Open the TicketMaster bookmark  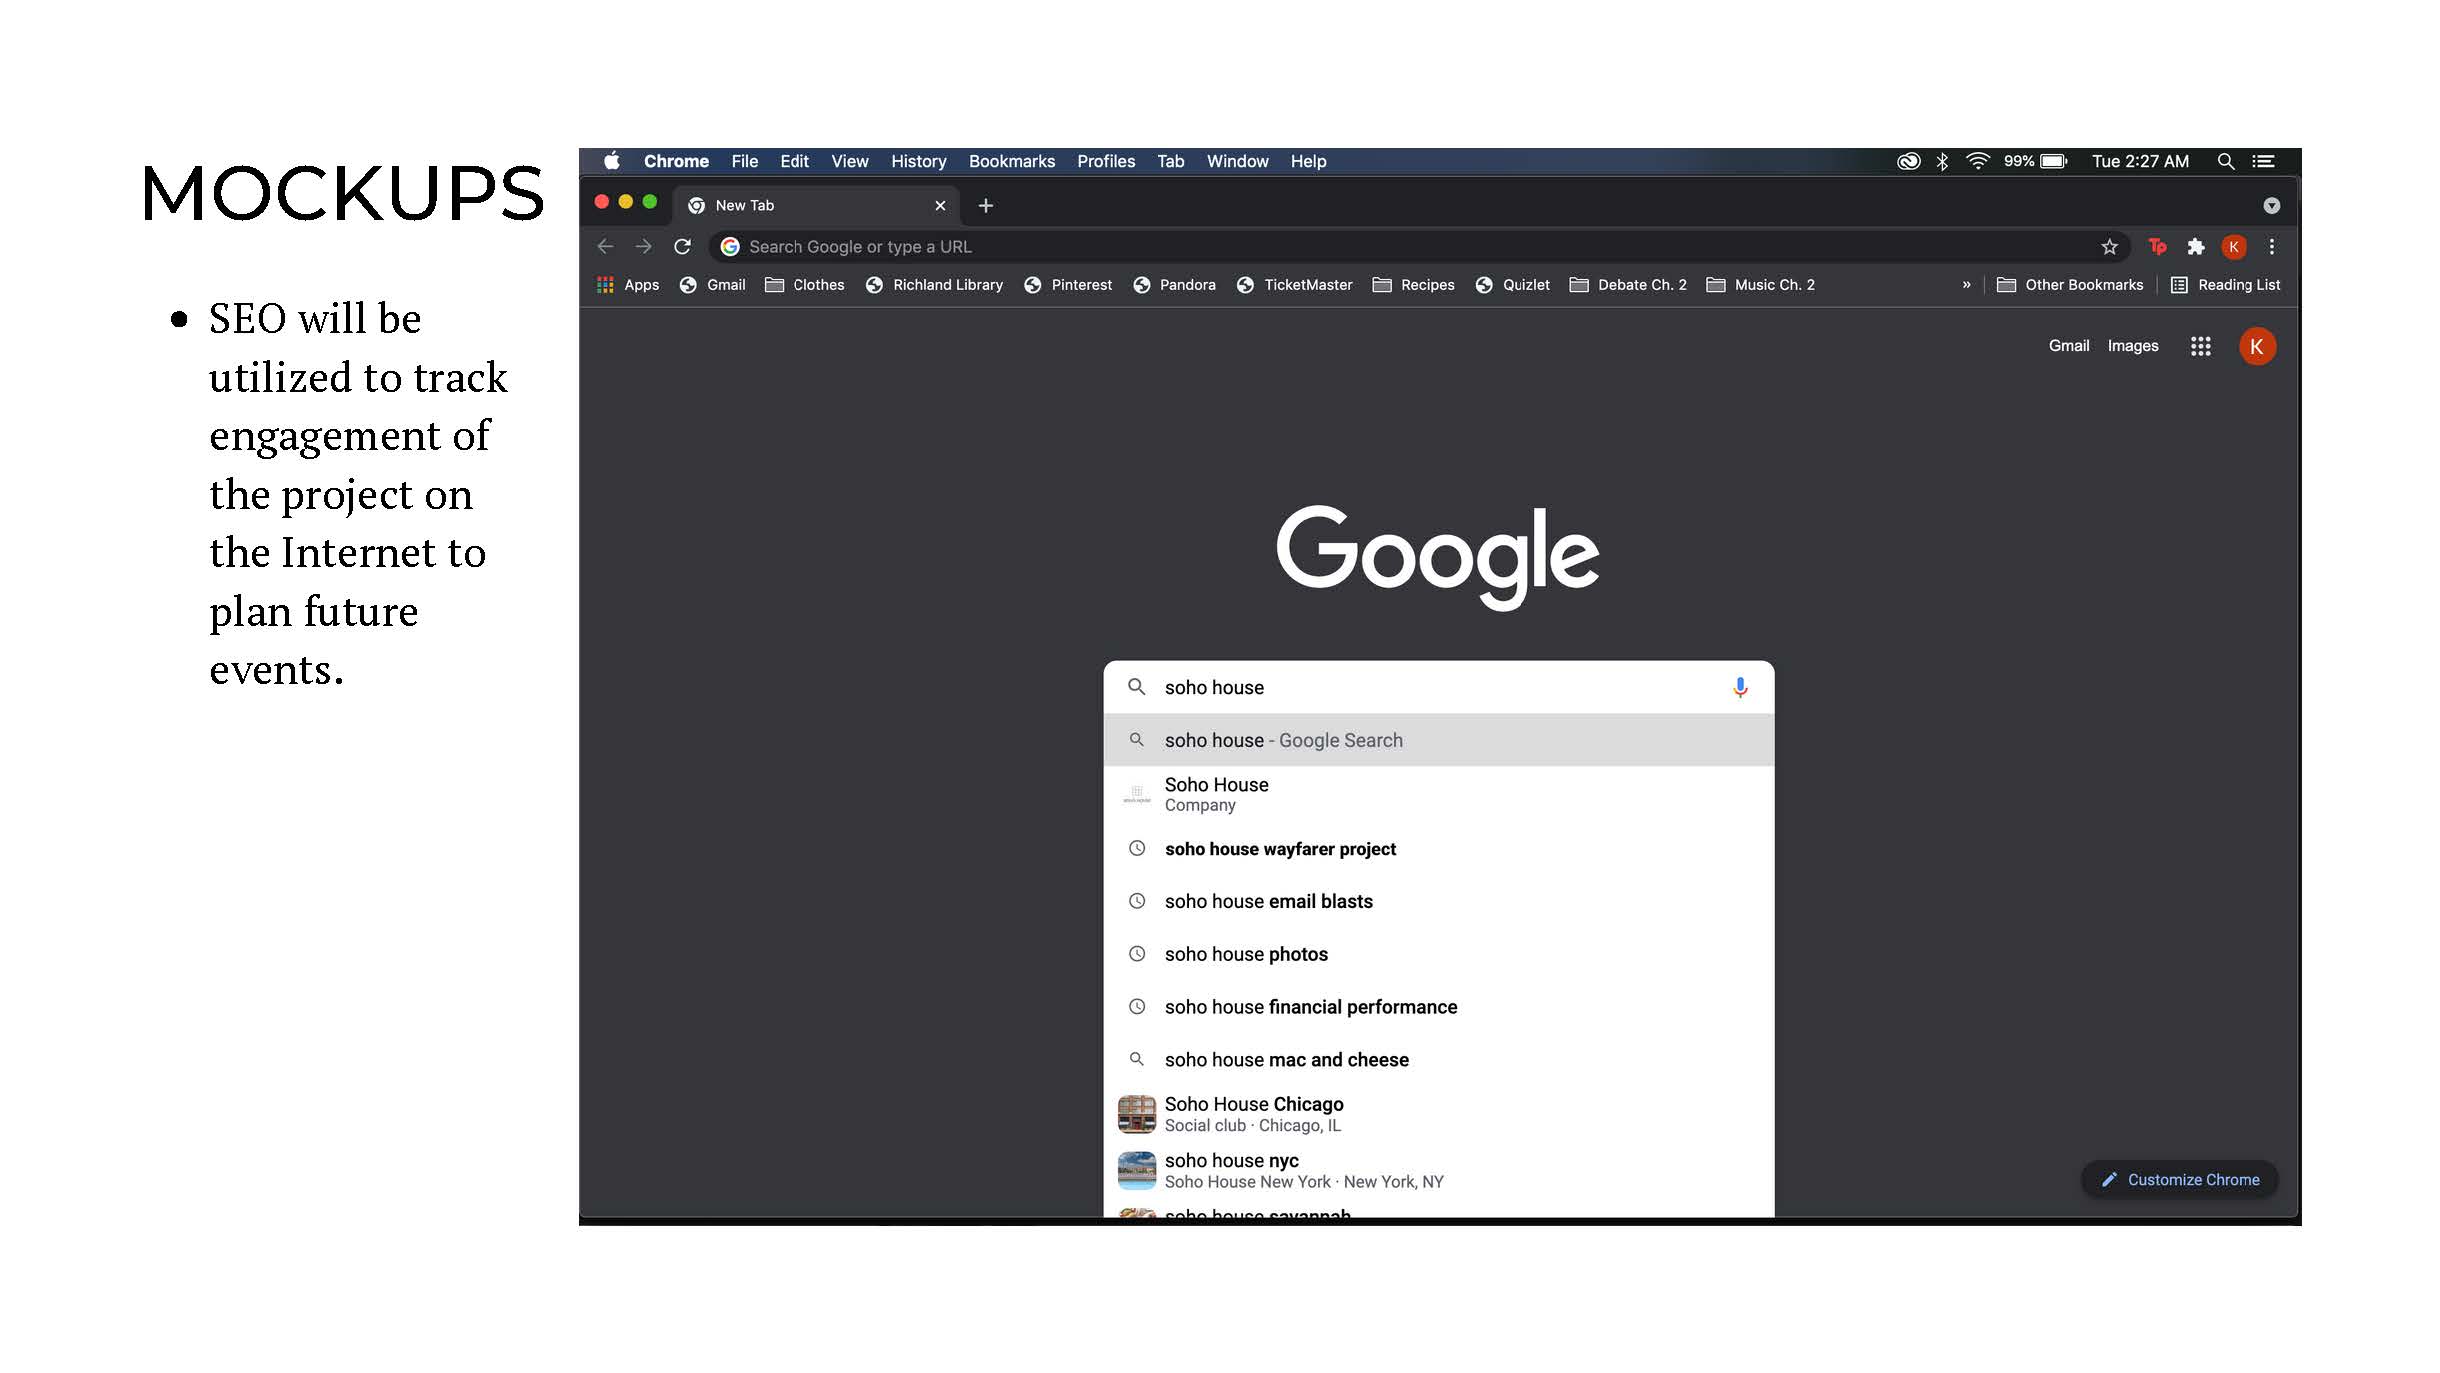1294,285
